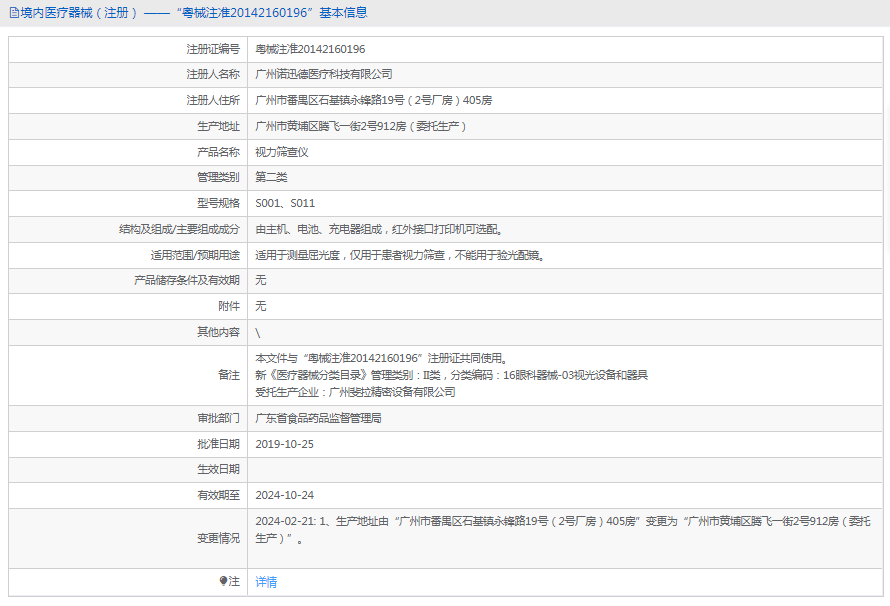Screen dimensions: 890x606
Task: Select management class value 第二类
Action: [x=271, y=177]
